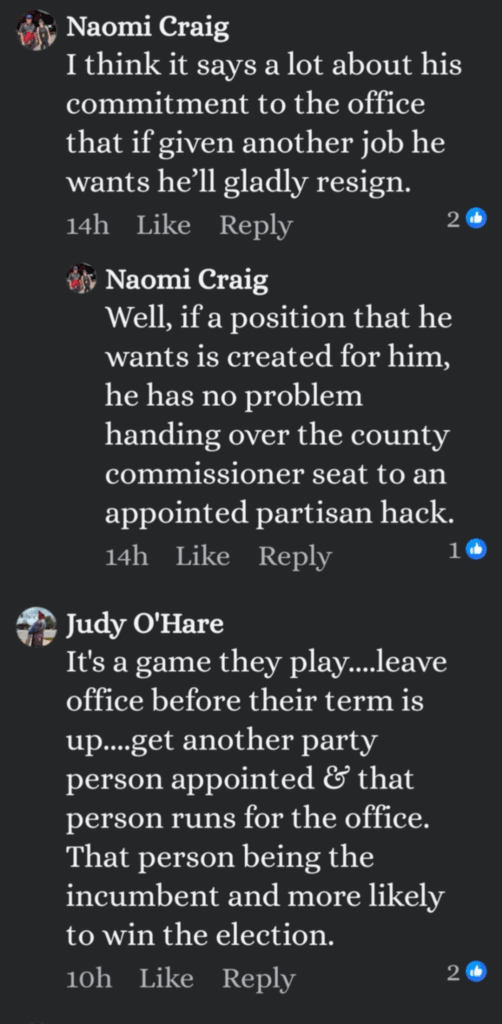Viewport: 502px width, 1024px height.
Task: Open the Naomi Craig name above 'Well, if a position'
Action: (x=187, y=279)
